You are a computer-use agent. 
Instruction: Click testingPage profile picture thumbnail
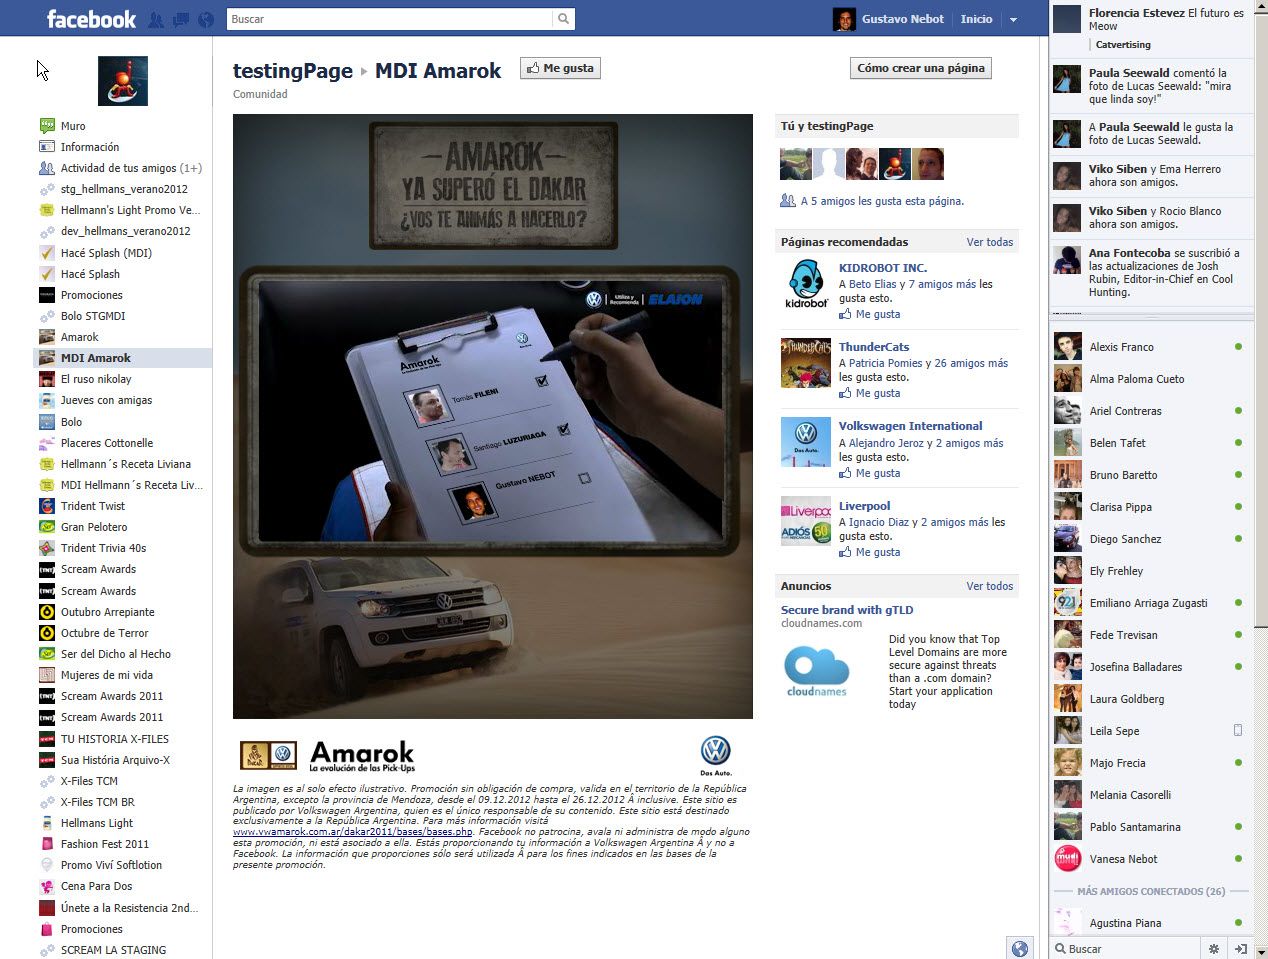(x=123, y=81)
